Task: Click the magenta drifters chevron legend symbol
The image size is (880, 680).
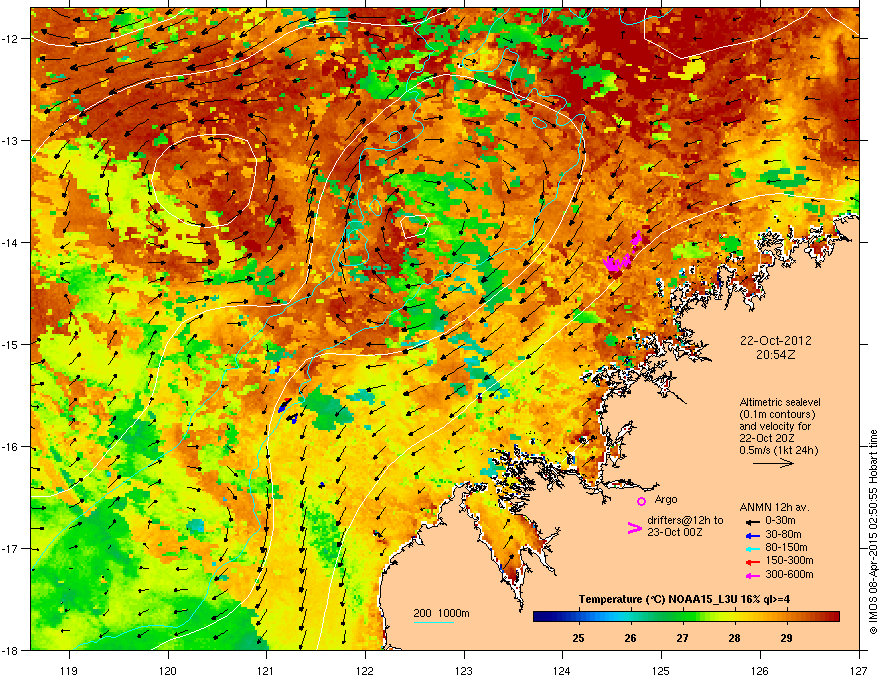Action: click(x=634, y=527)
